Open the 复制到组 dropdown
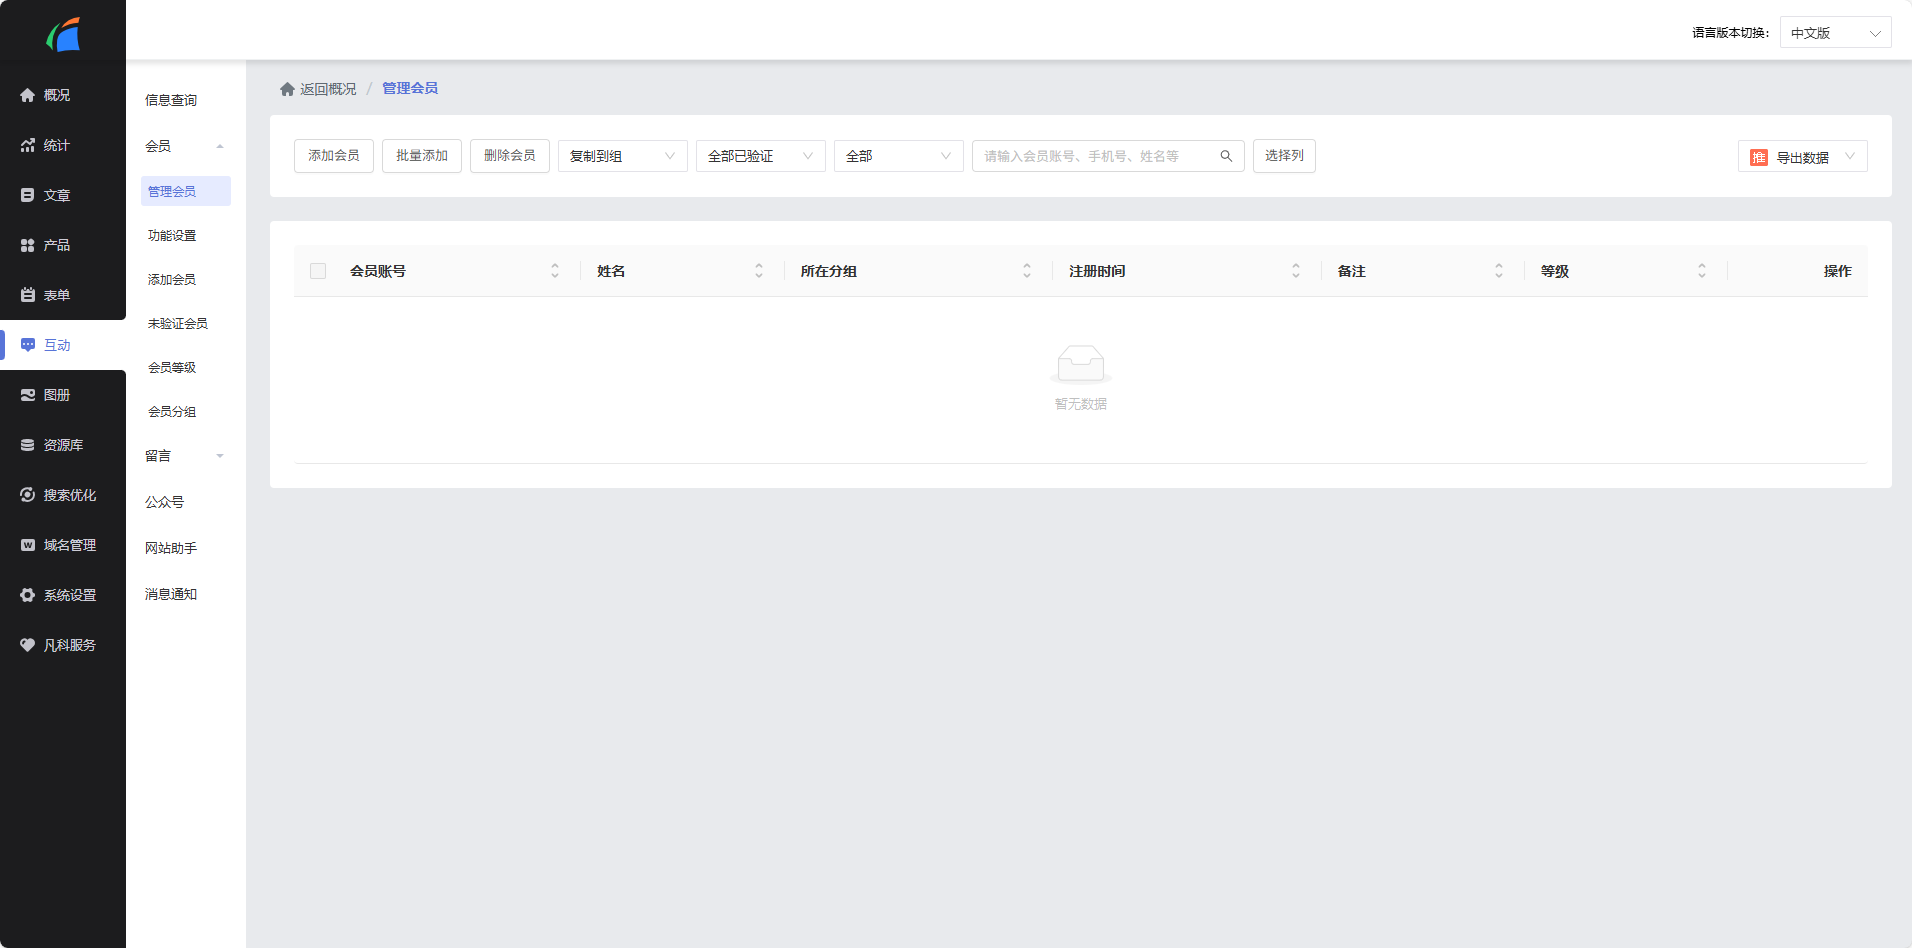 coord(622,156)
